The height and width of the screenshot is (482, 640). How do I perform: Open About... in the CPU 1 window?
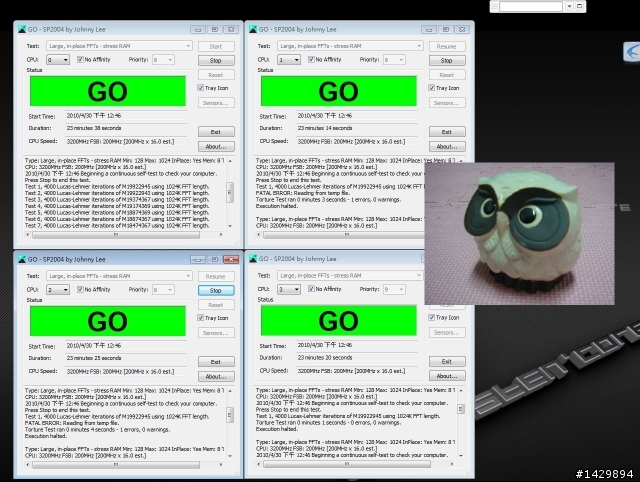tap(447, 147)
